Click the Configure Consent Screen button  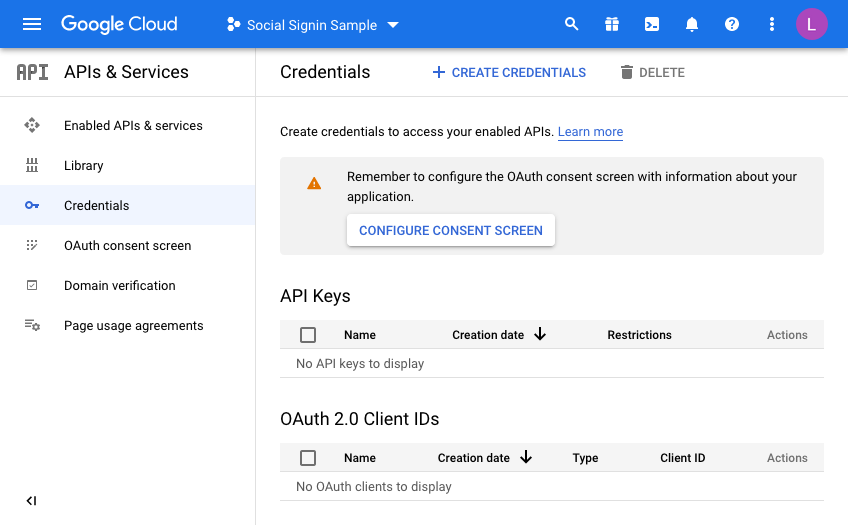[450, 230]
